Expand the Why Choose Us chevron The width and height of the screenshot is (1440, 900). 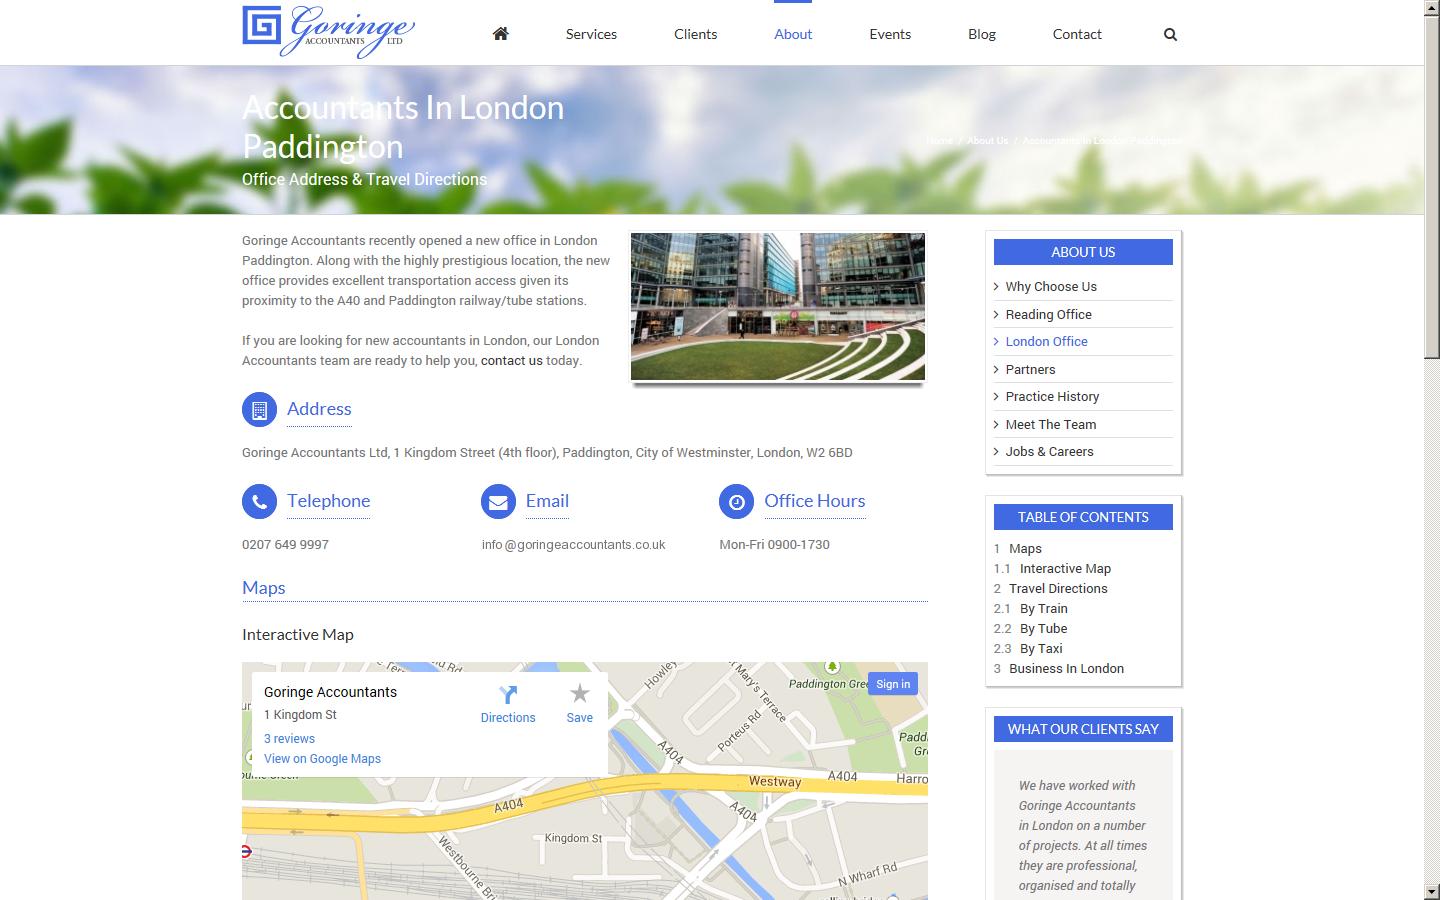pos(996,286)
